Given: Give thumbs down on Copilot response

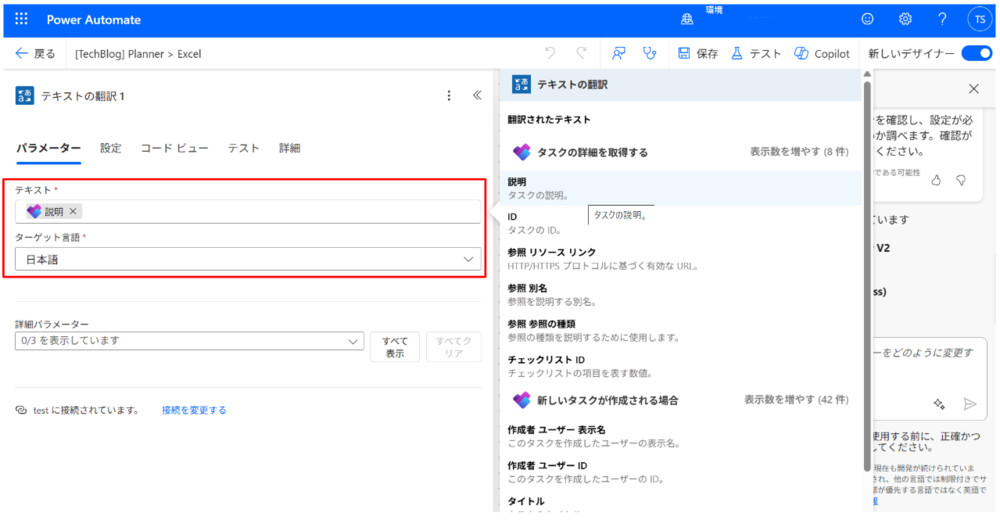Looking at the screenshot, I should coord(961,181).
